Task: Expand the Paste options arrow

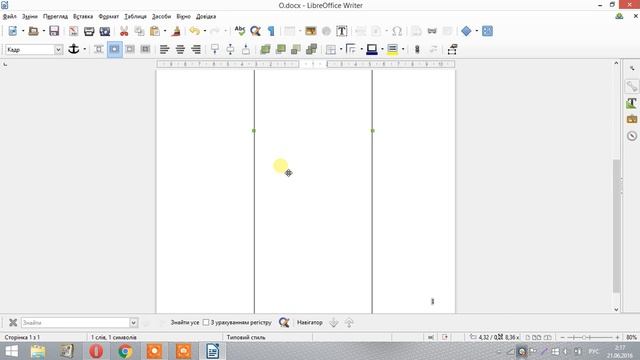Action: pos(165,31)
